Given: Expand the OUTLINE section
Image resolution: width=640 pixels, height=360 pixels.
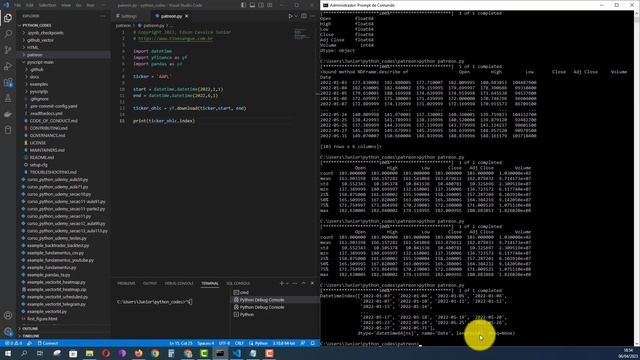Looking at the screenshot, I should coord(30,329).
